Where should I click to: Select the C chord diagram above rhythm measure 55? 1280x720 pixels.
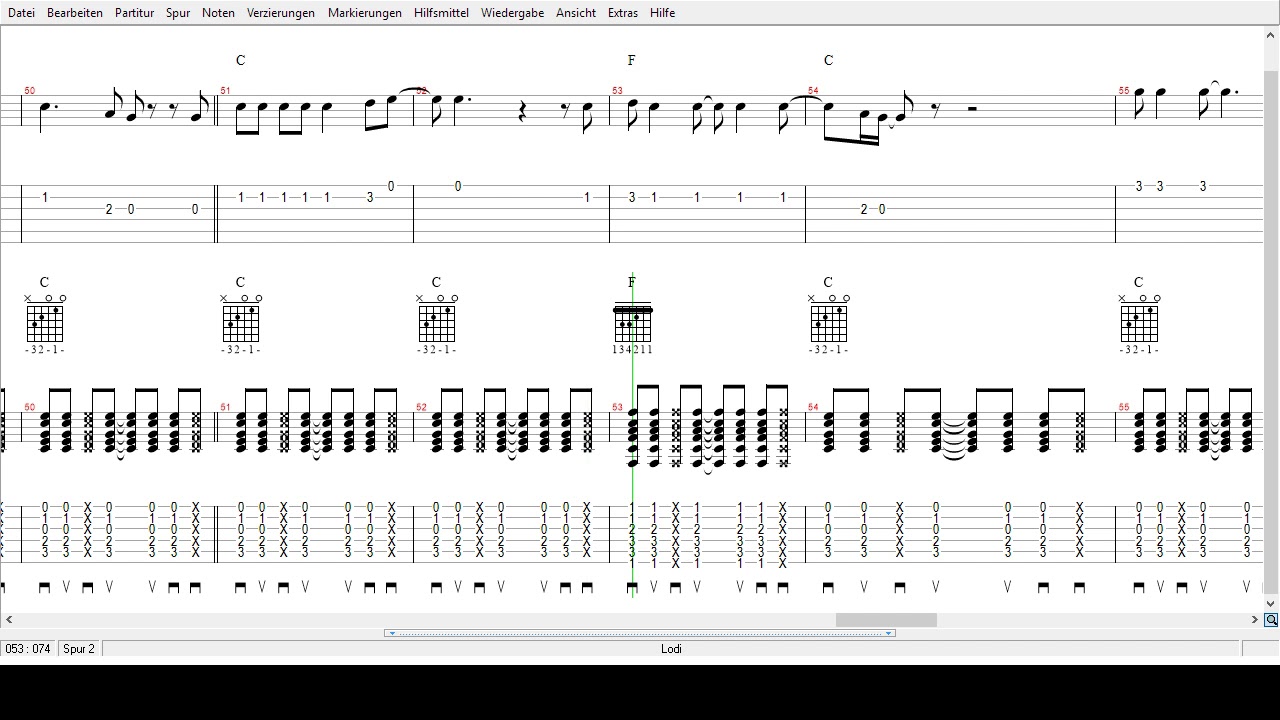1138,323
